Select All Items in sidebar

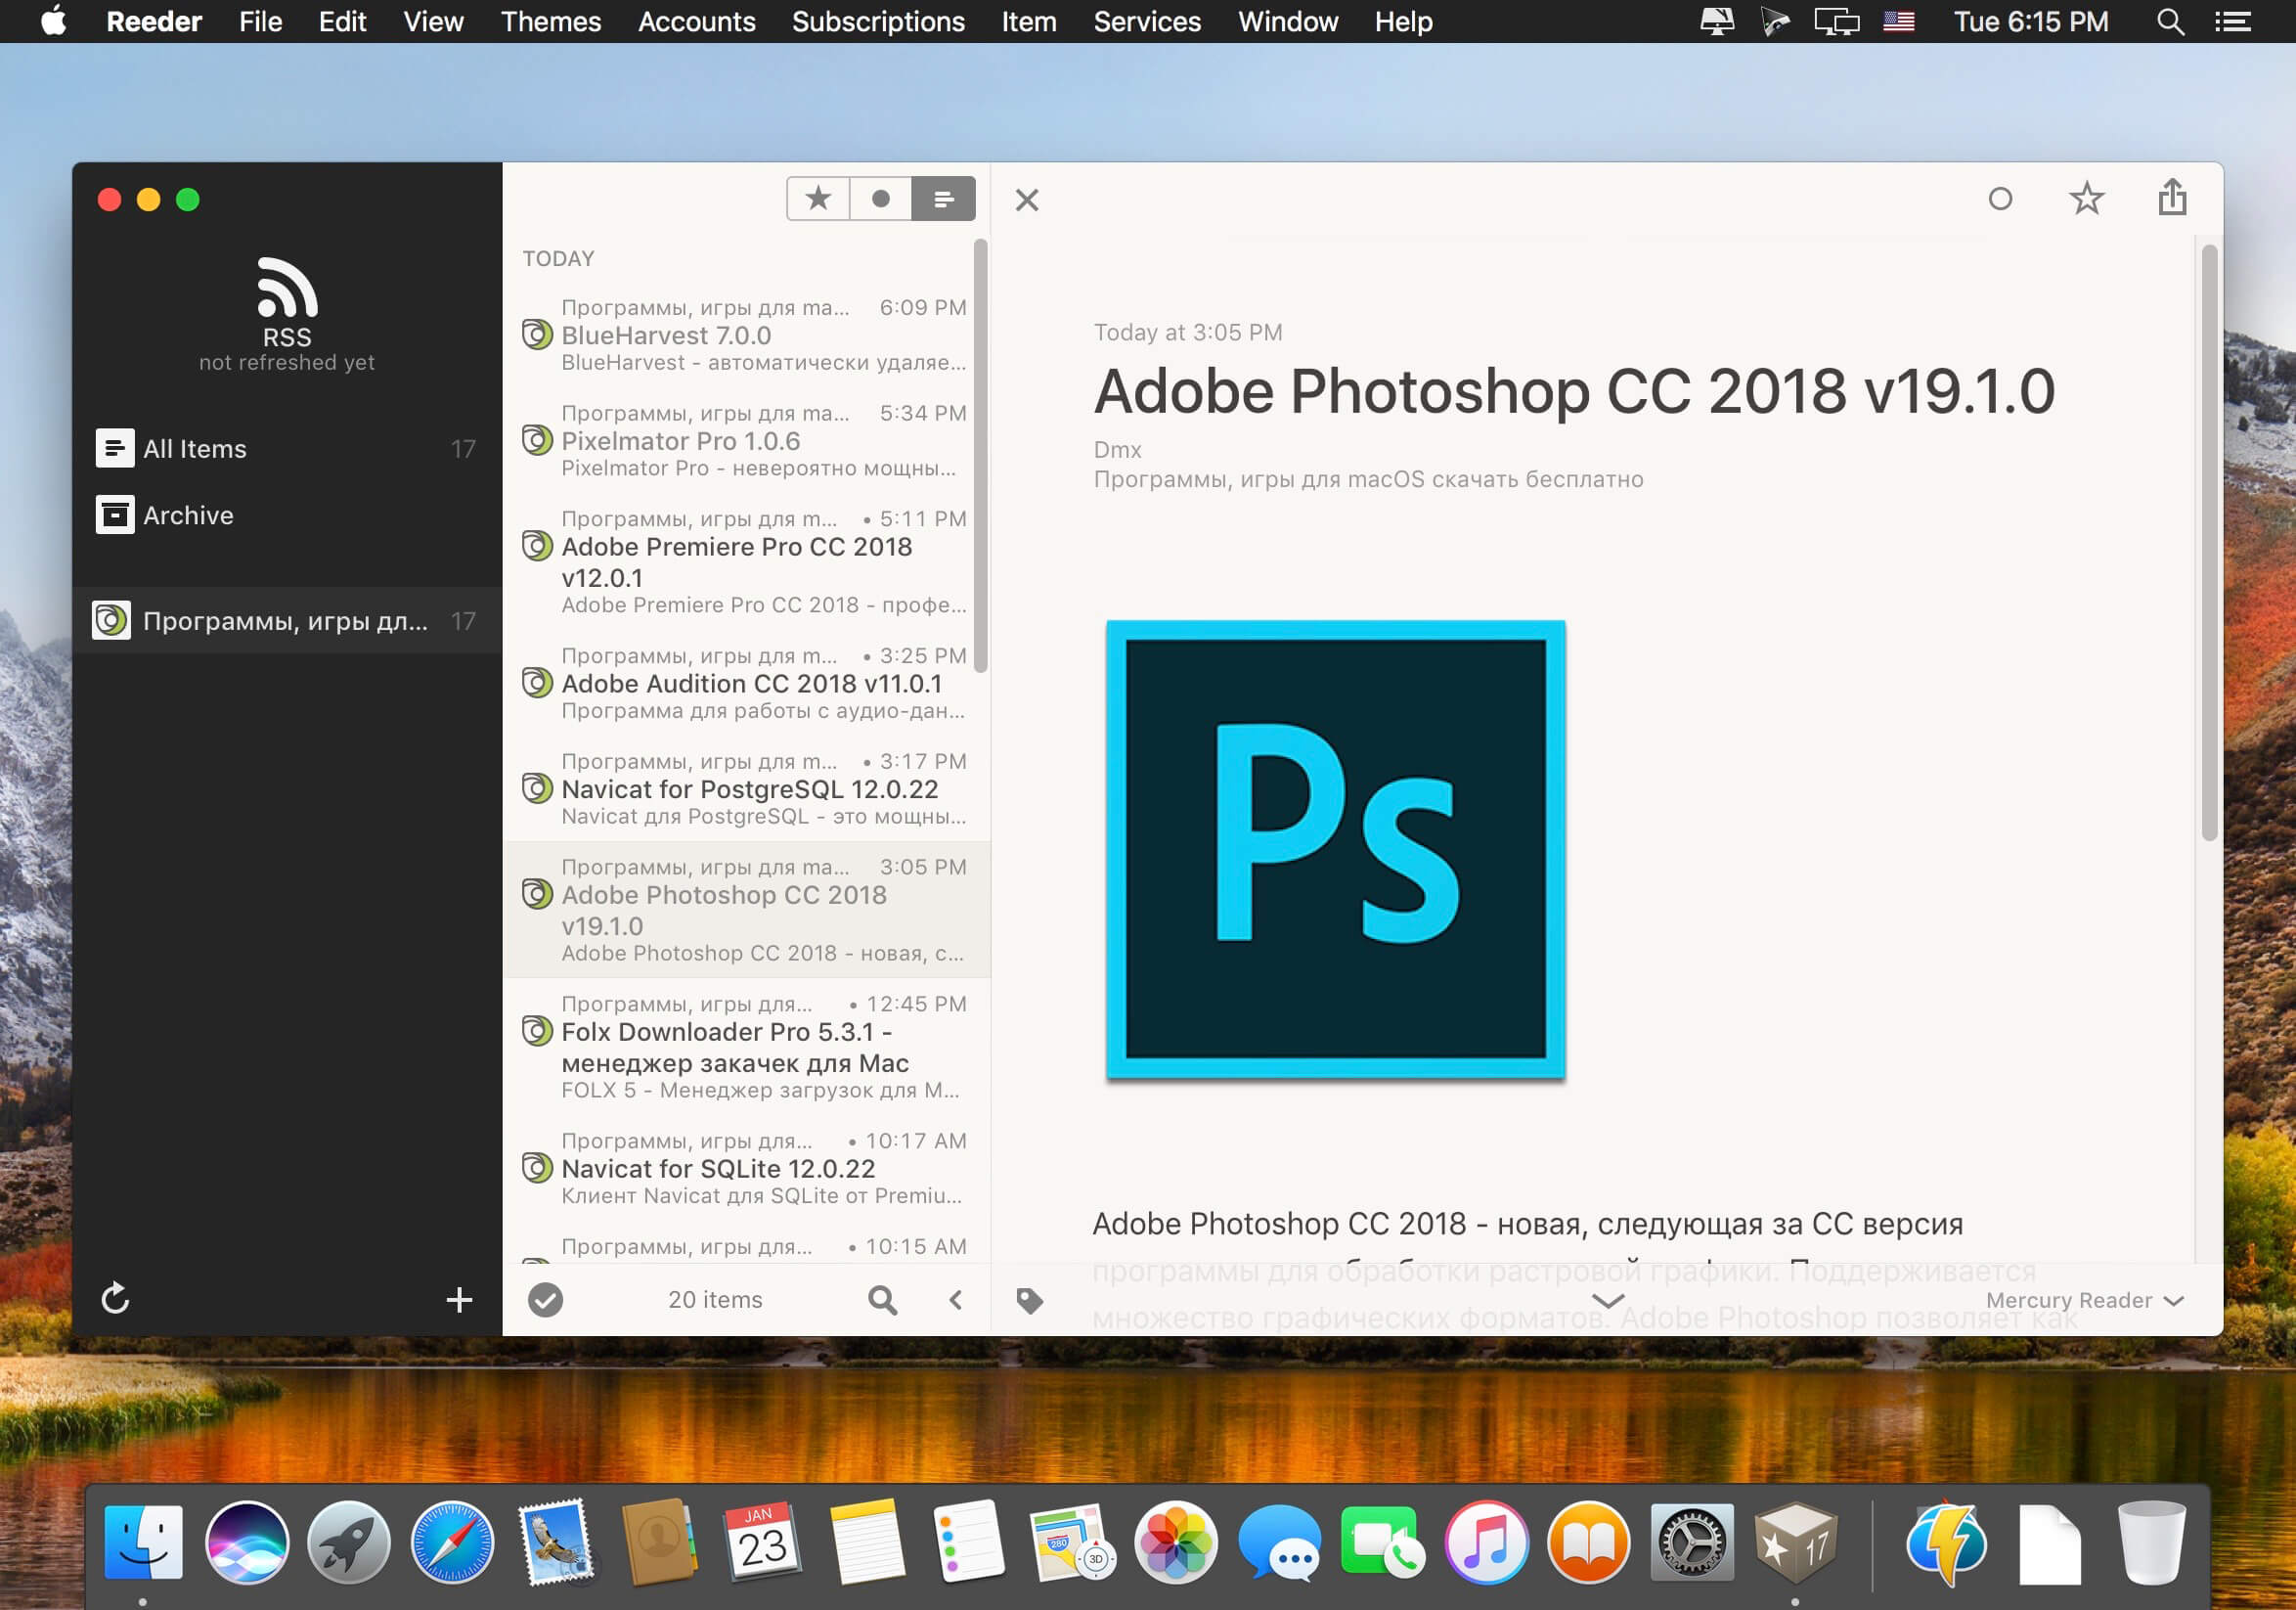click(x=287, y=449)
